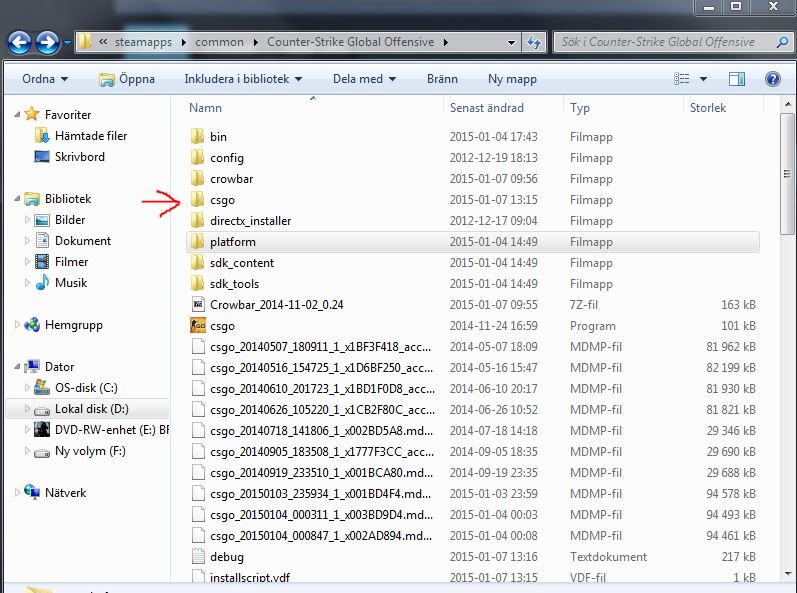Go back with the blue Back arrow
Screen dimensions: 797x593
(x=19, y=42)
